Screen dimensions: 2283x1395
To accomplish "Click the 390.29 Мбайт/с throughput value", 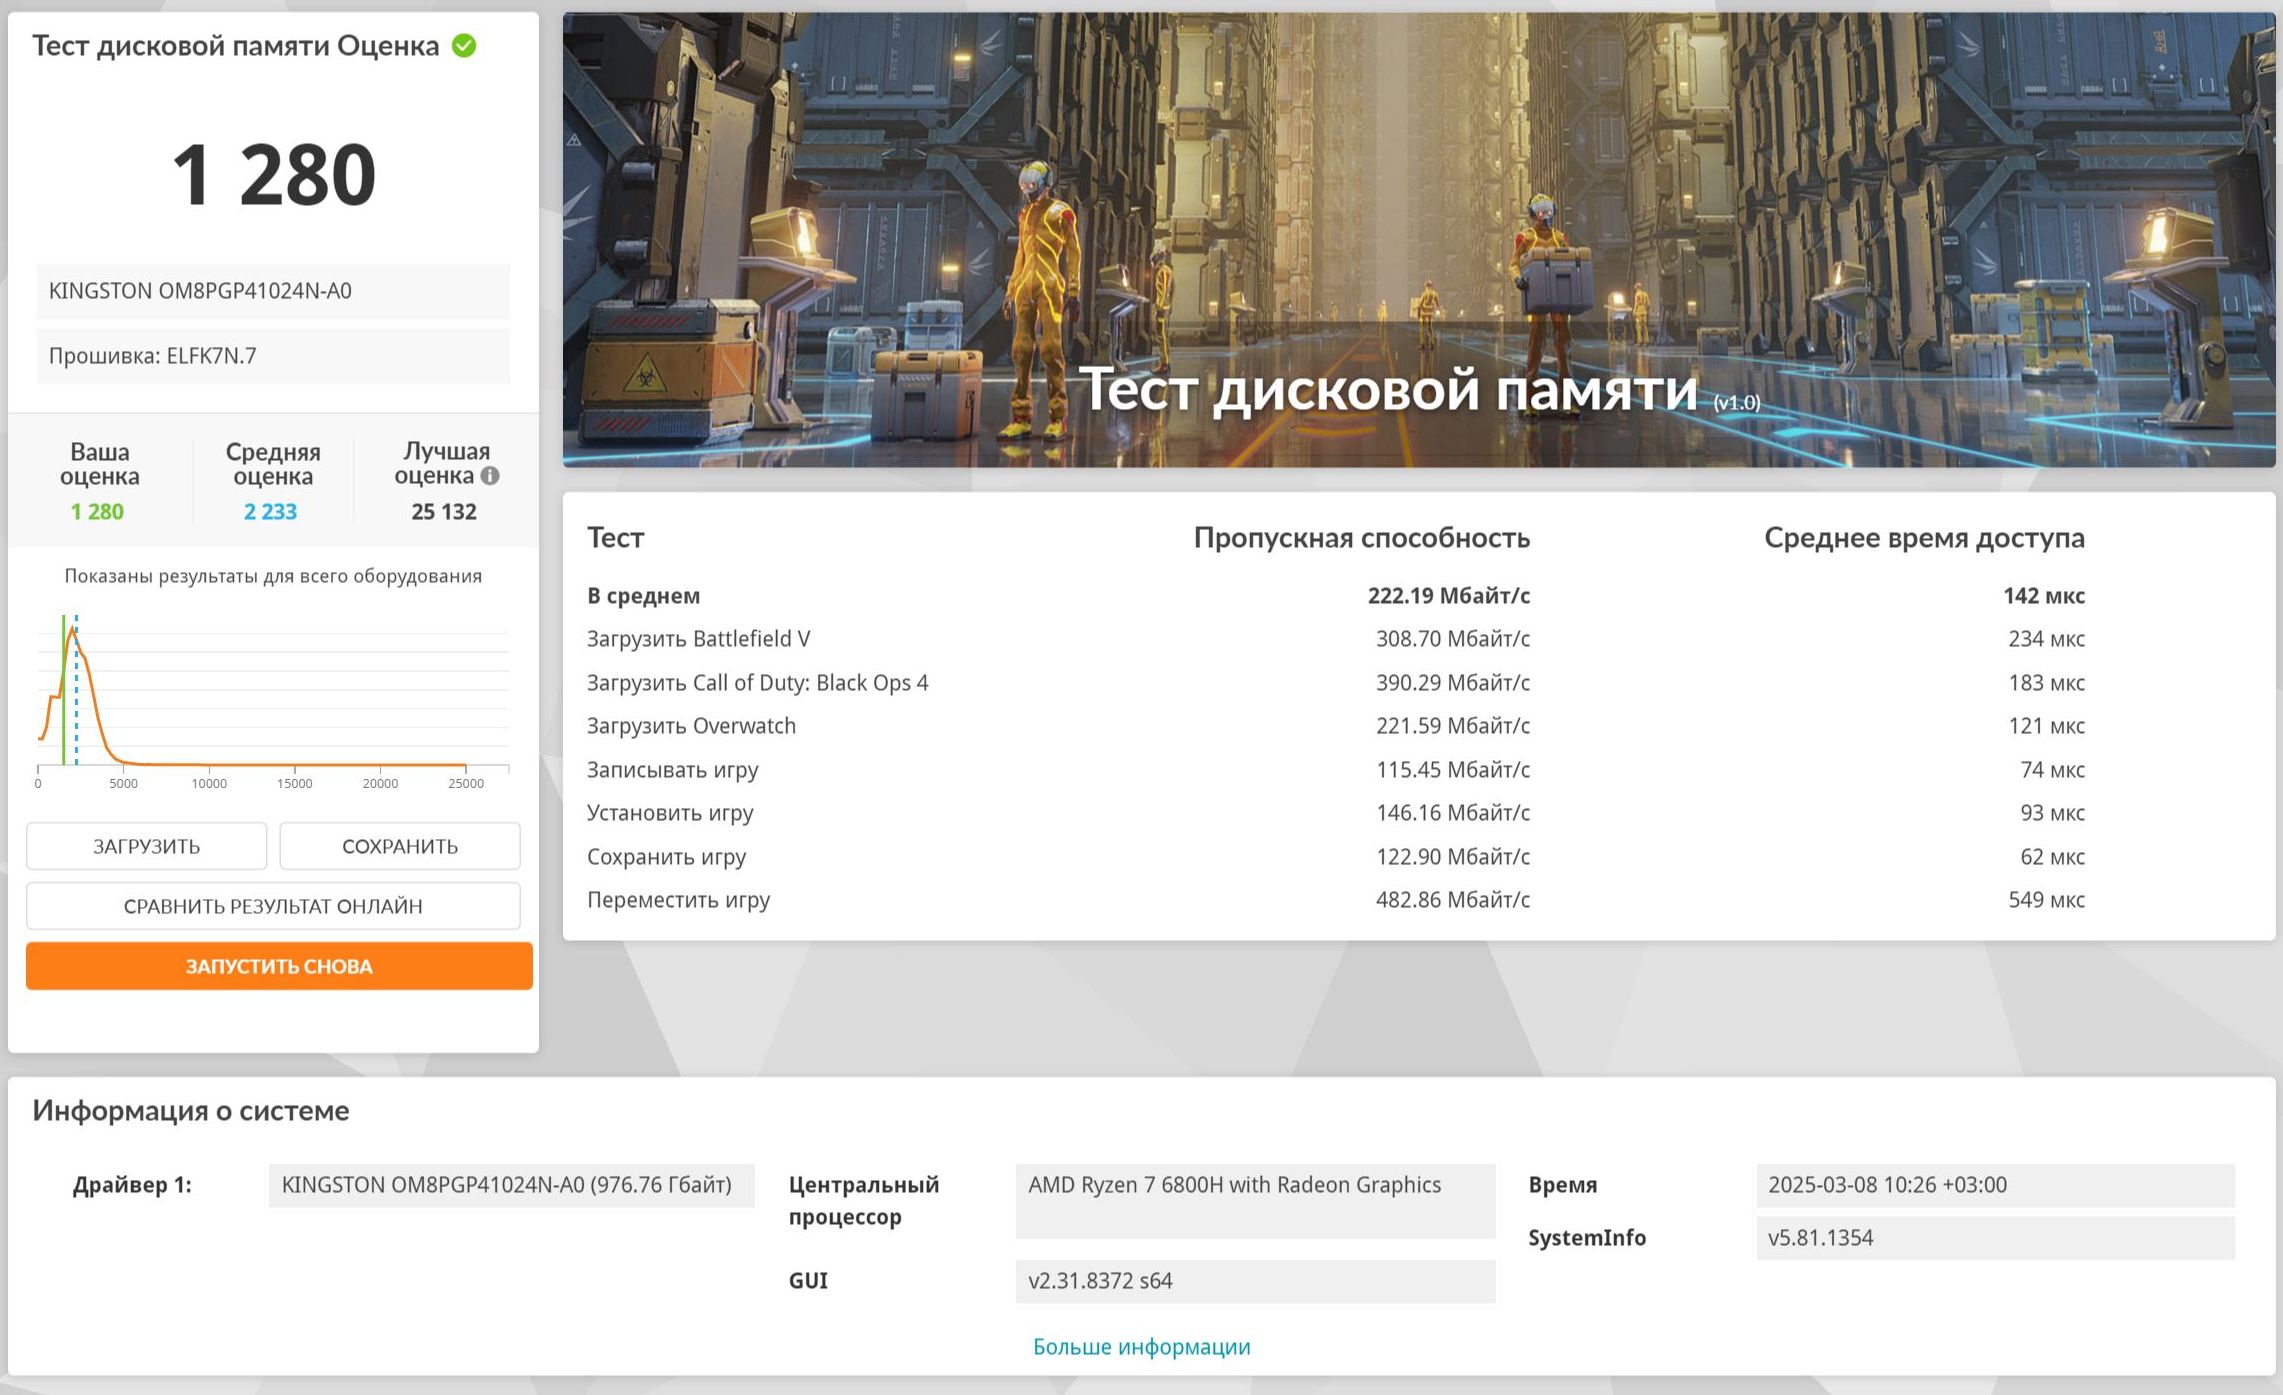I will [x=1453, y=683].
